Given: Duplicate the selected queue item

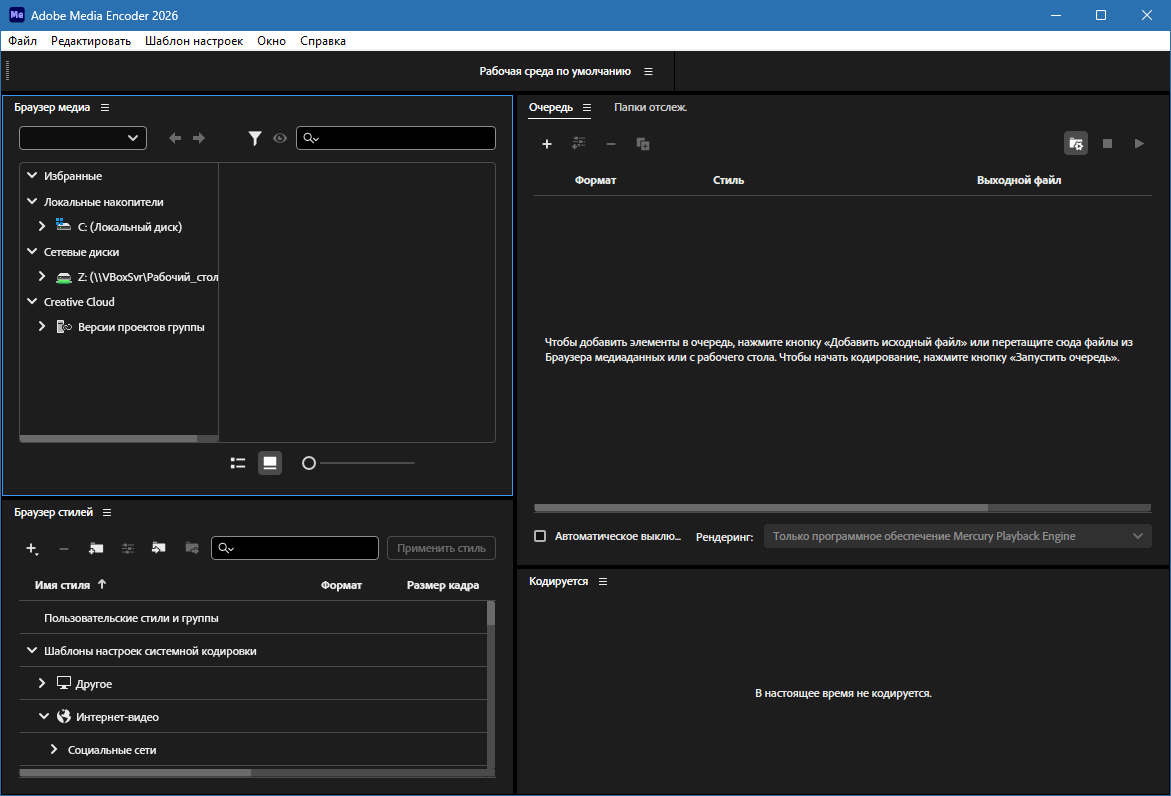Looking at the screenshot, I should (x=643, y=144).
